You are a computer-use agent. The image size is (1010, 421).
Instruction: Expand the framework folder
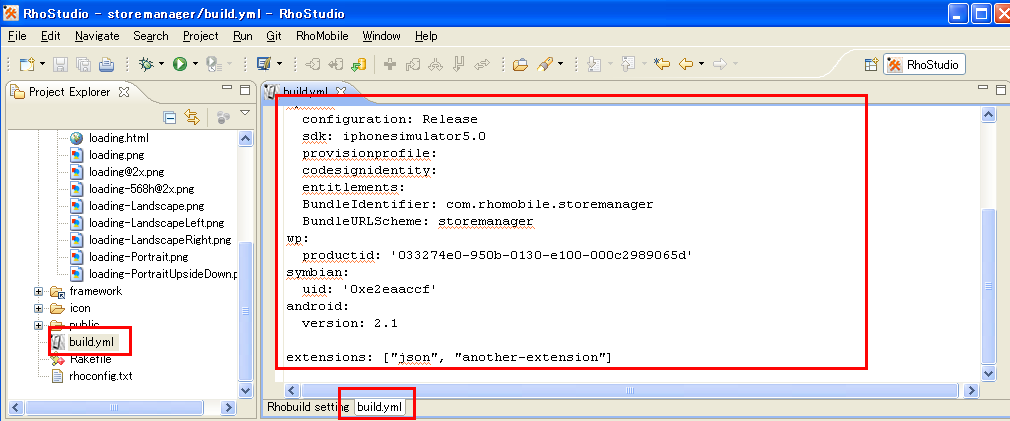39,291
